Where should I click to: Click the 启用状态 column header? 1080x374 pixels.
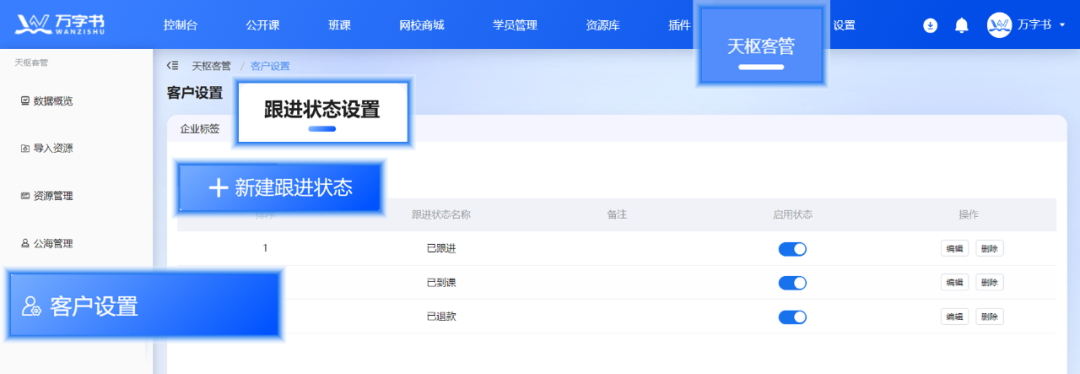[x=792, y=214]
